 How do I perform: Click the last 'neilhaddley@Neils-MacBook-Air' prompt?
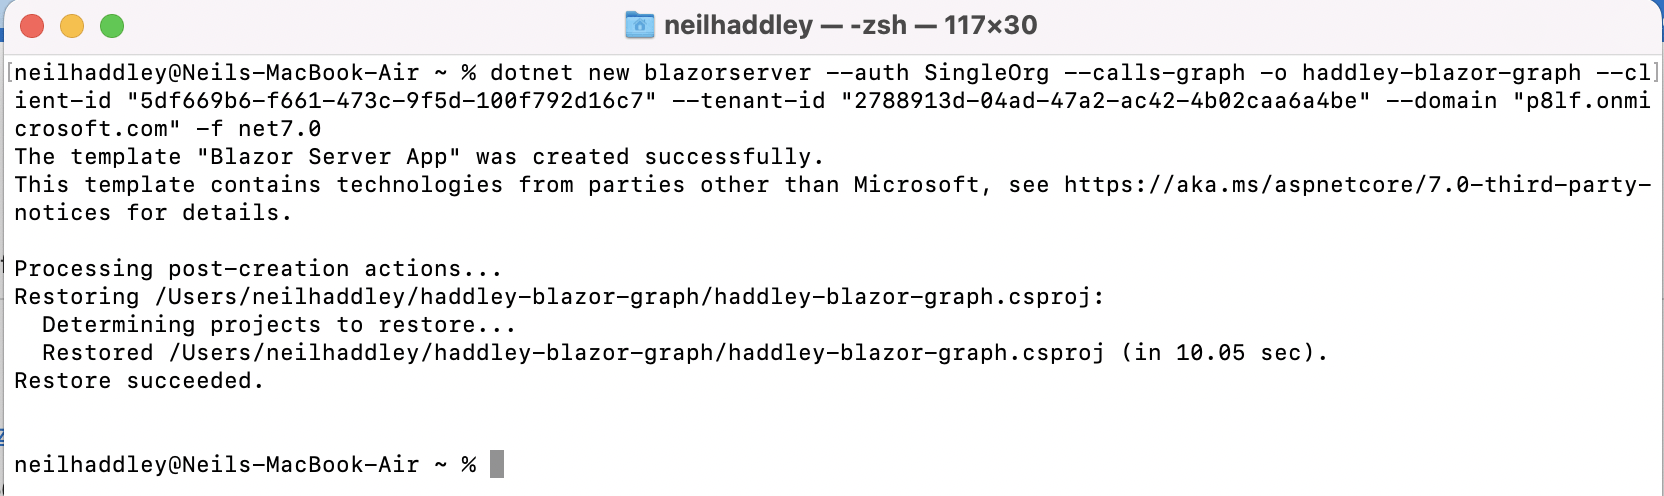216,465
